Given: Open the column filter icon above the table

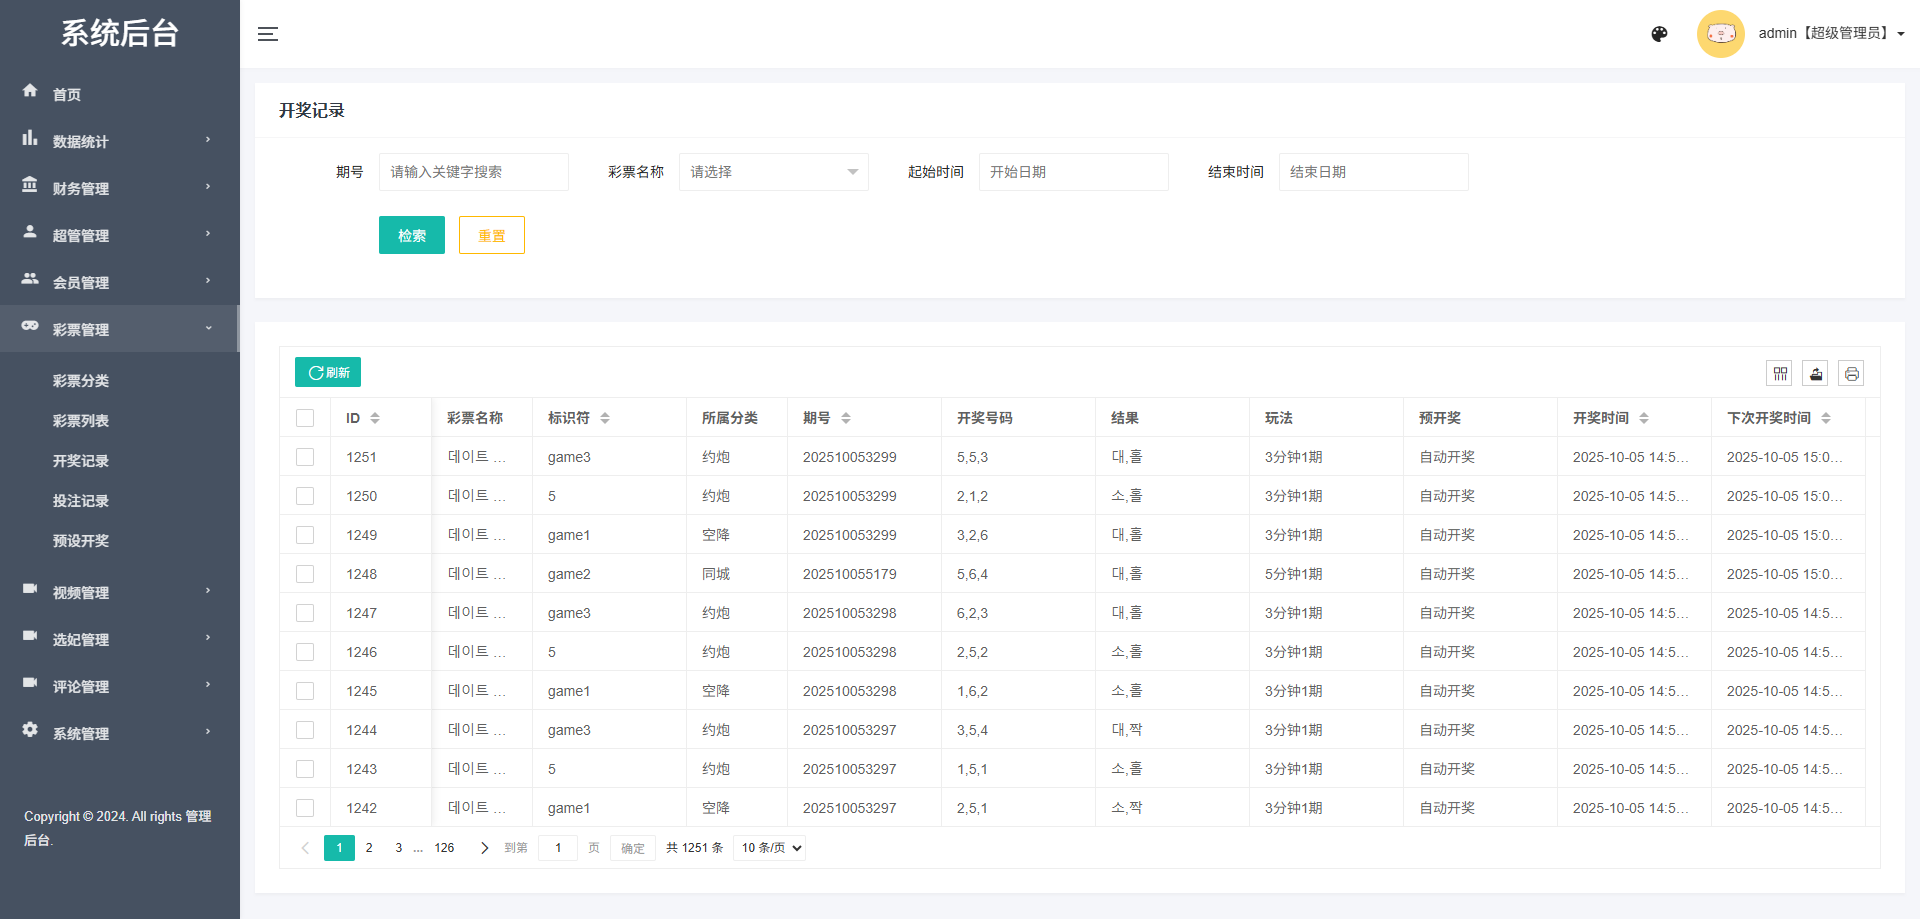Looking at the screenshot, I should click(1780, 372).
